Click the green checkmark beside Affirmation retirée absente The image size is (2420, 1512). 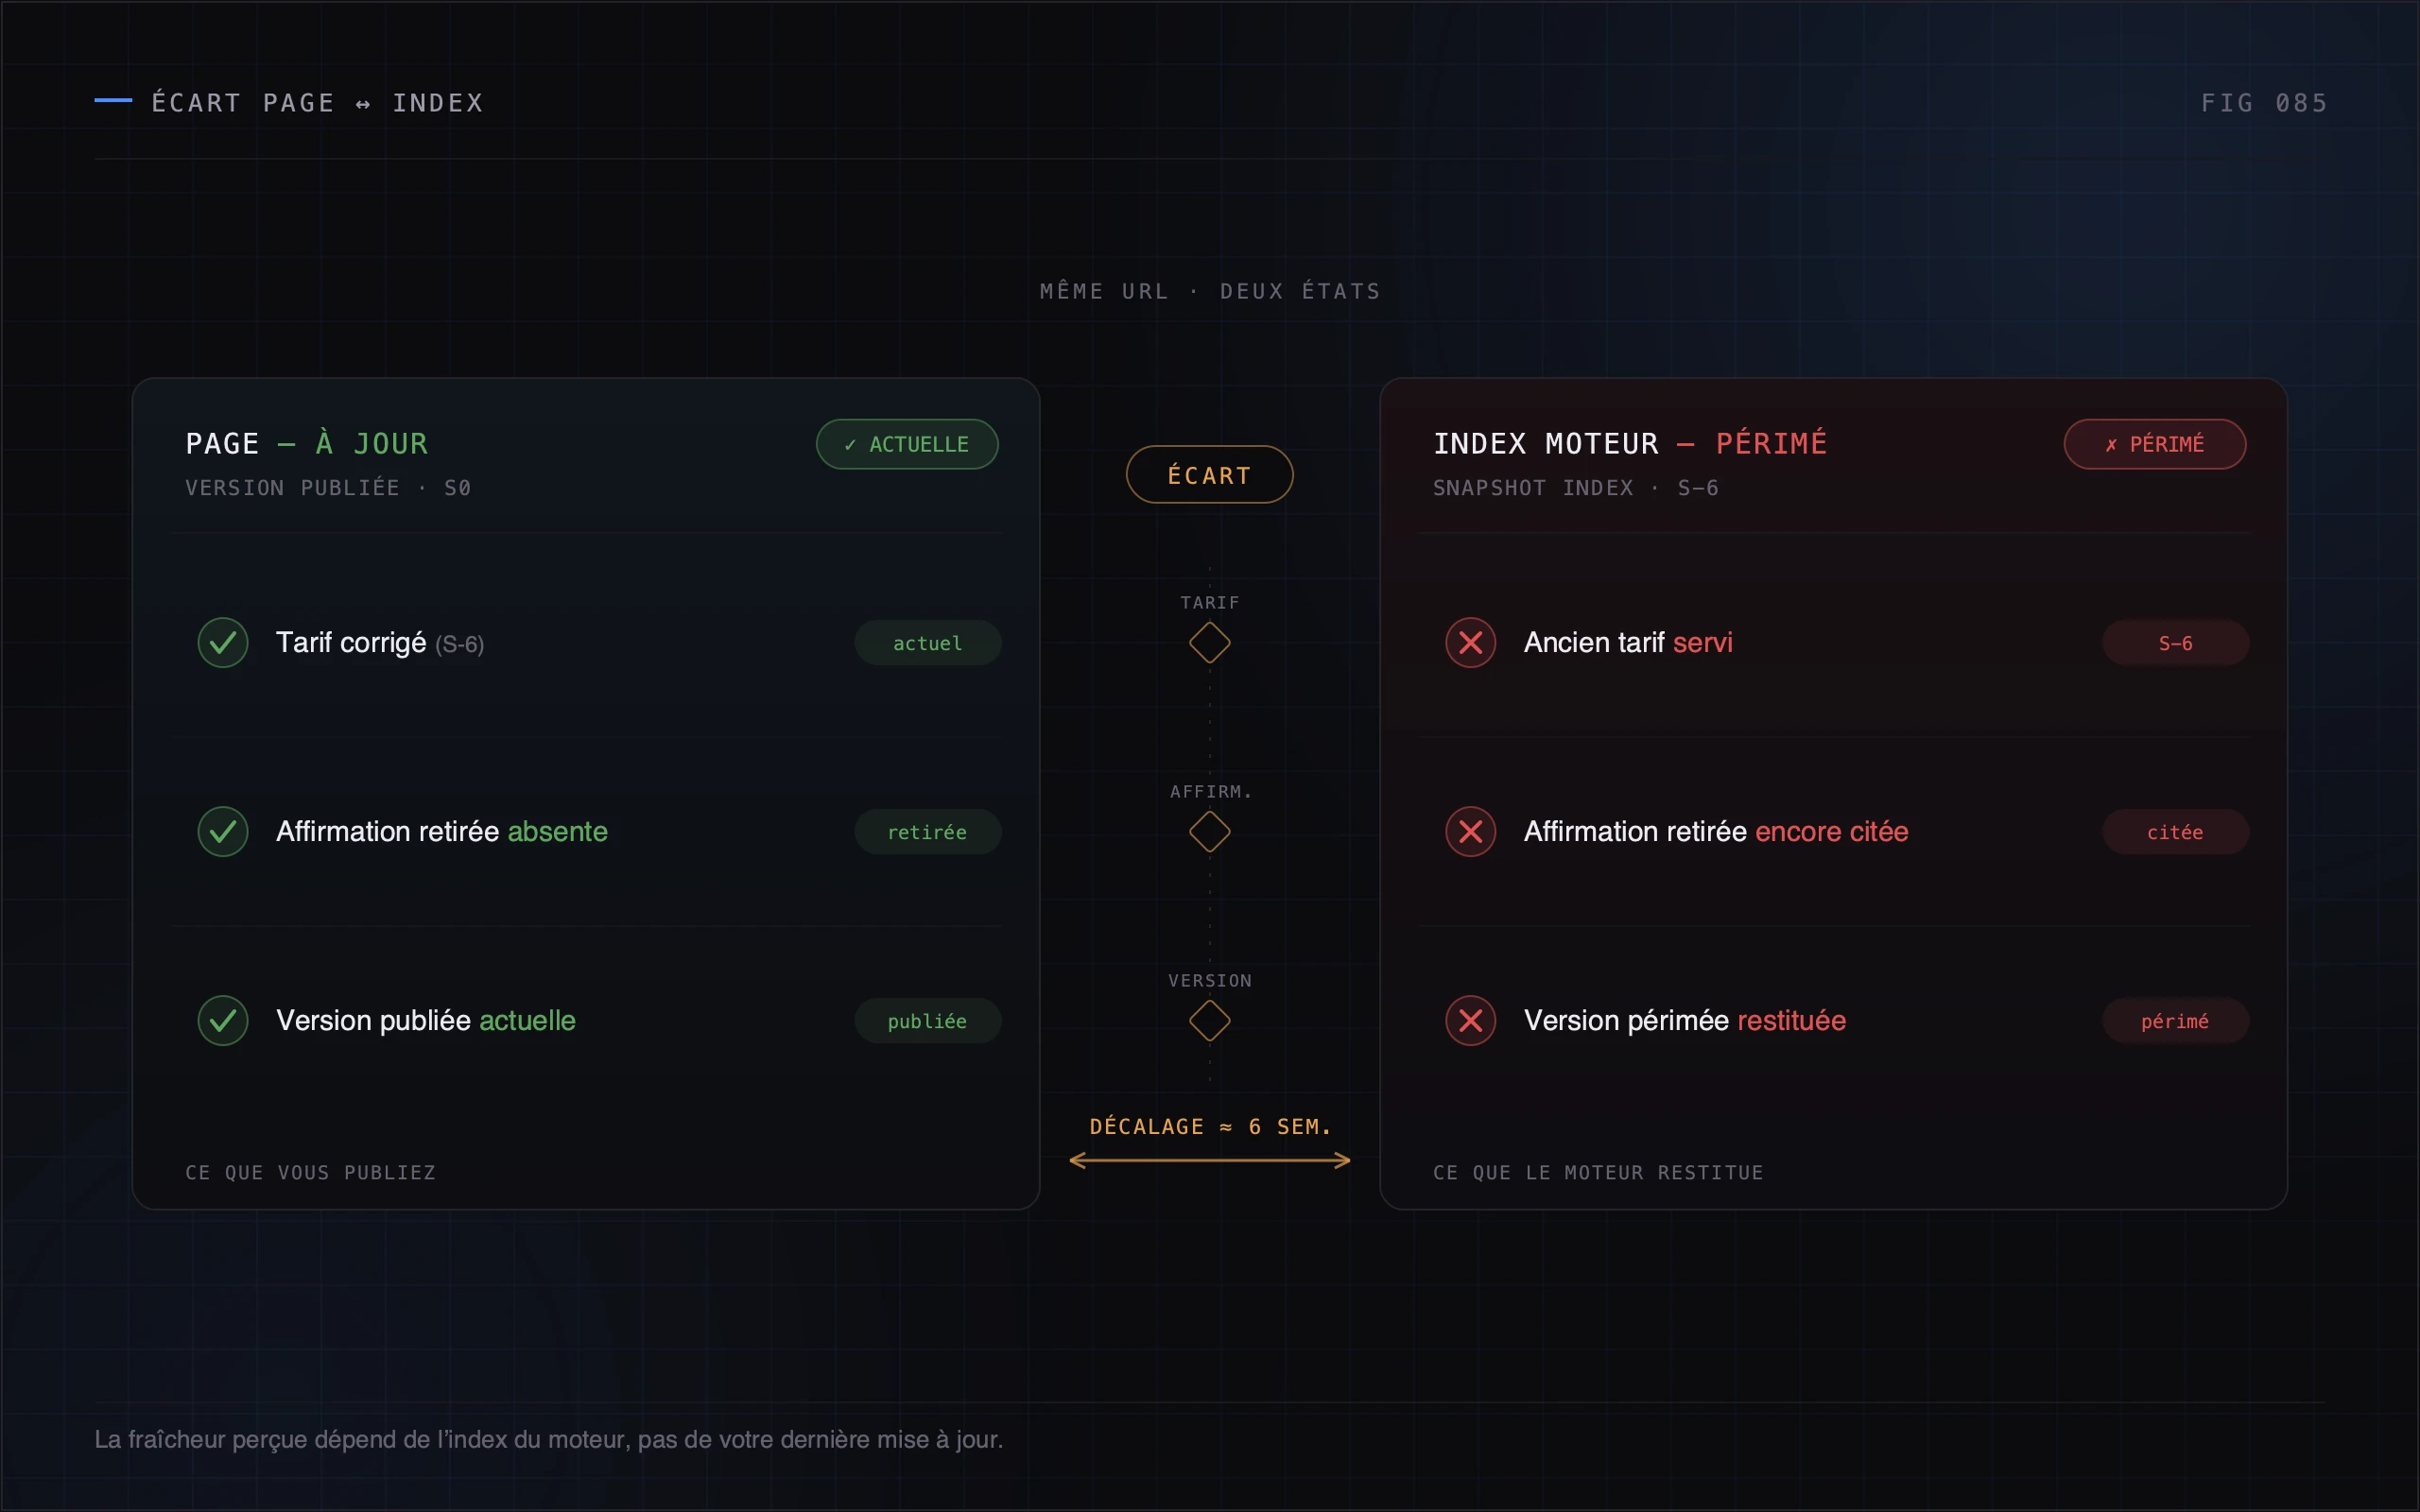(x=223, y=831)
